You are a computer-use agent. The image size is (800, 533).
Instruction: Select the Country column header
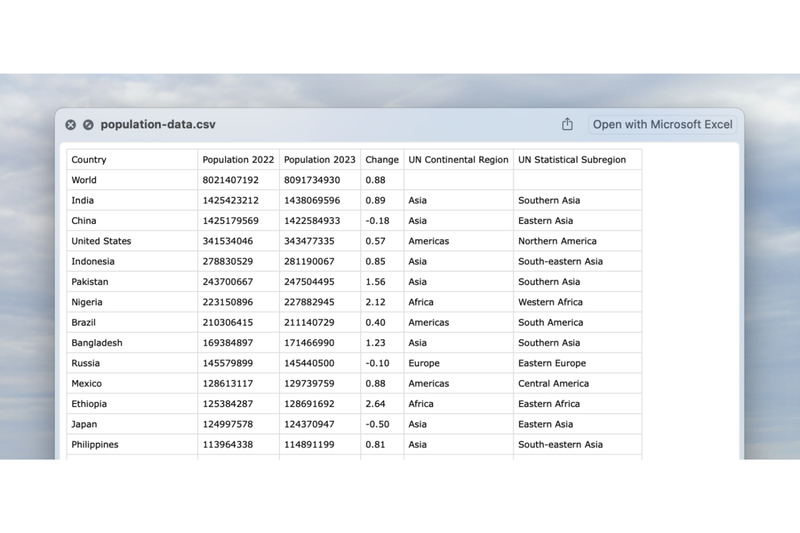pos(89,160)
